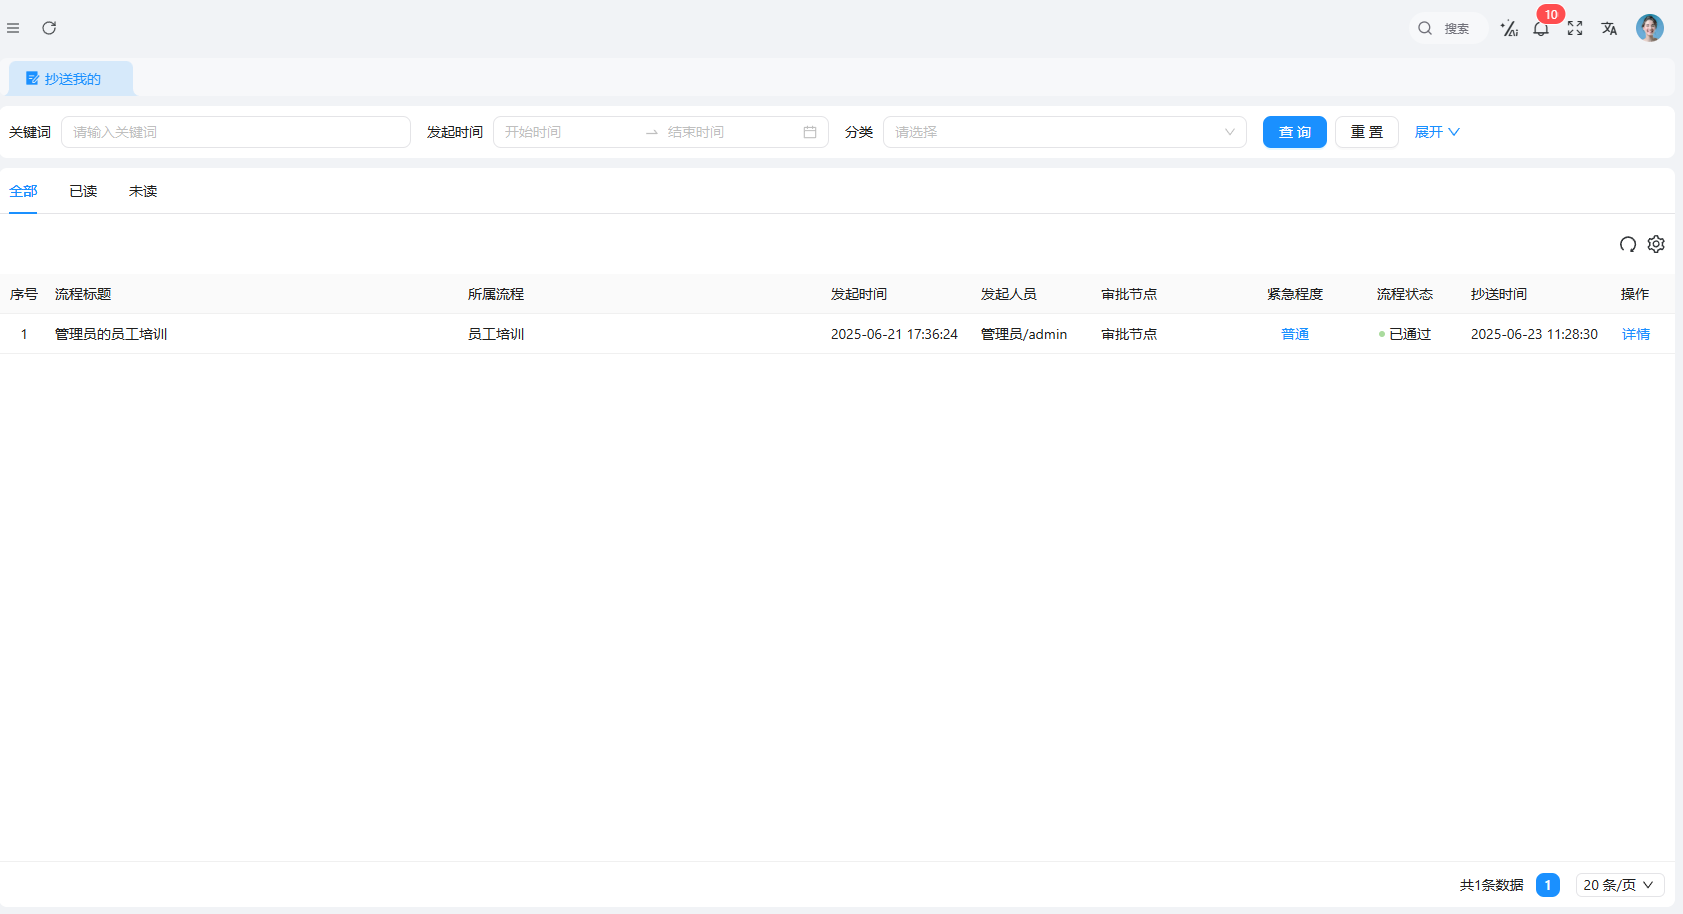The image size is (1683, 914).
Task: Click the AI assistant sparkle icon
Action: pyautogui.click(x=1509, y=29)
